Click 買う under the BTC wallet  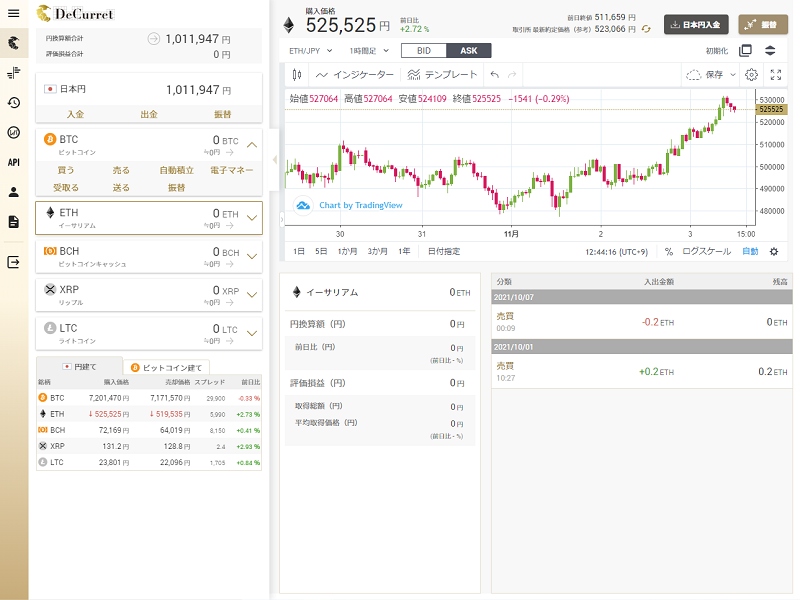[65, 171]
